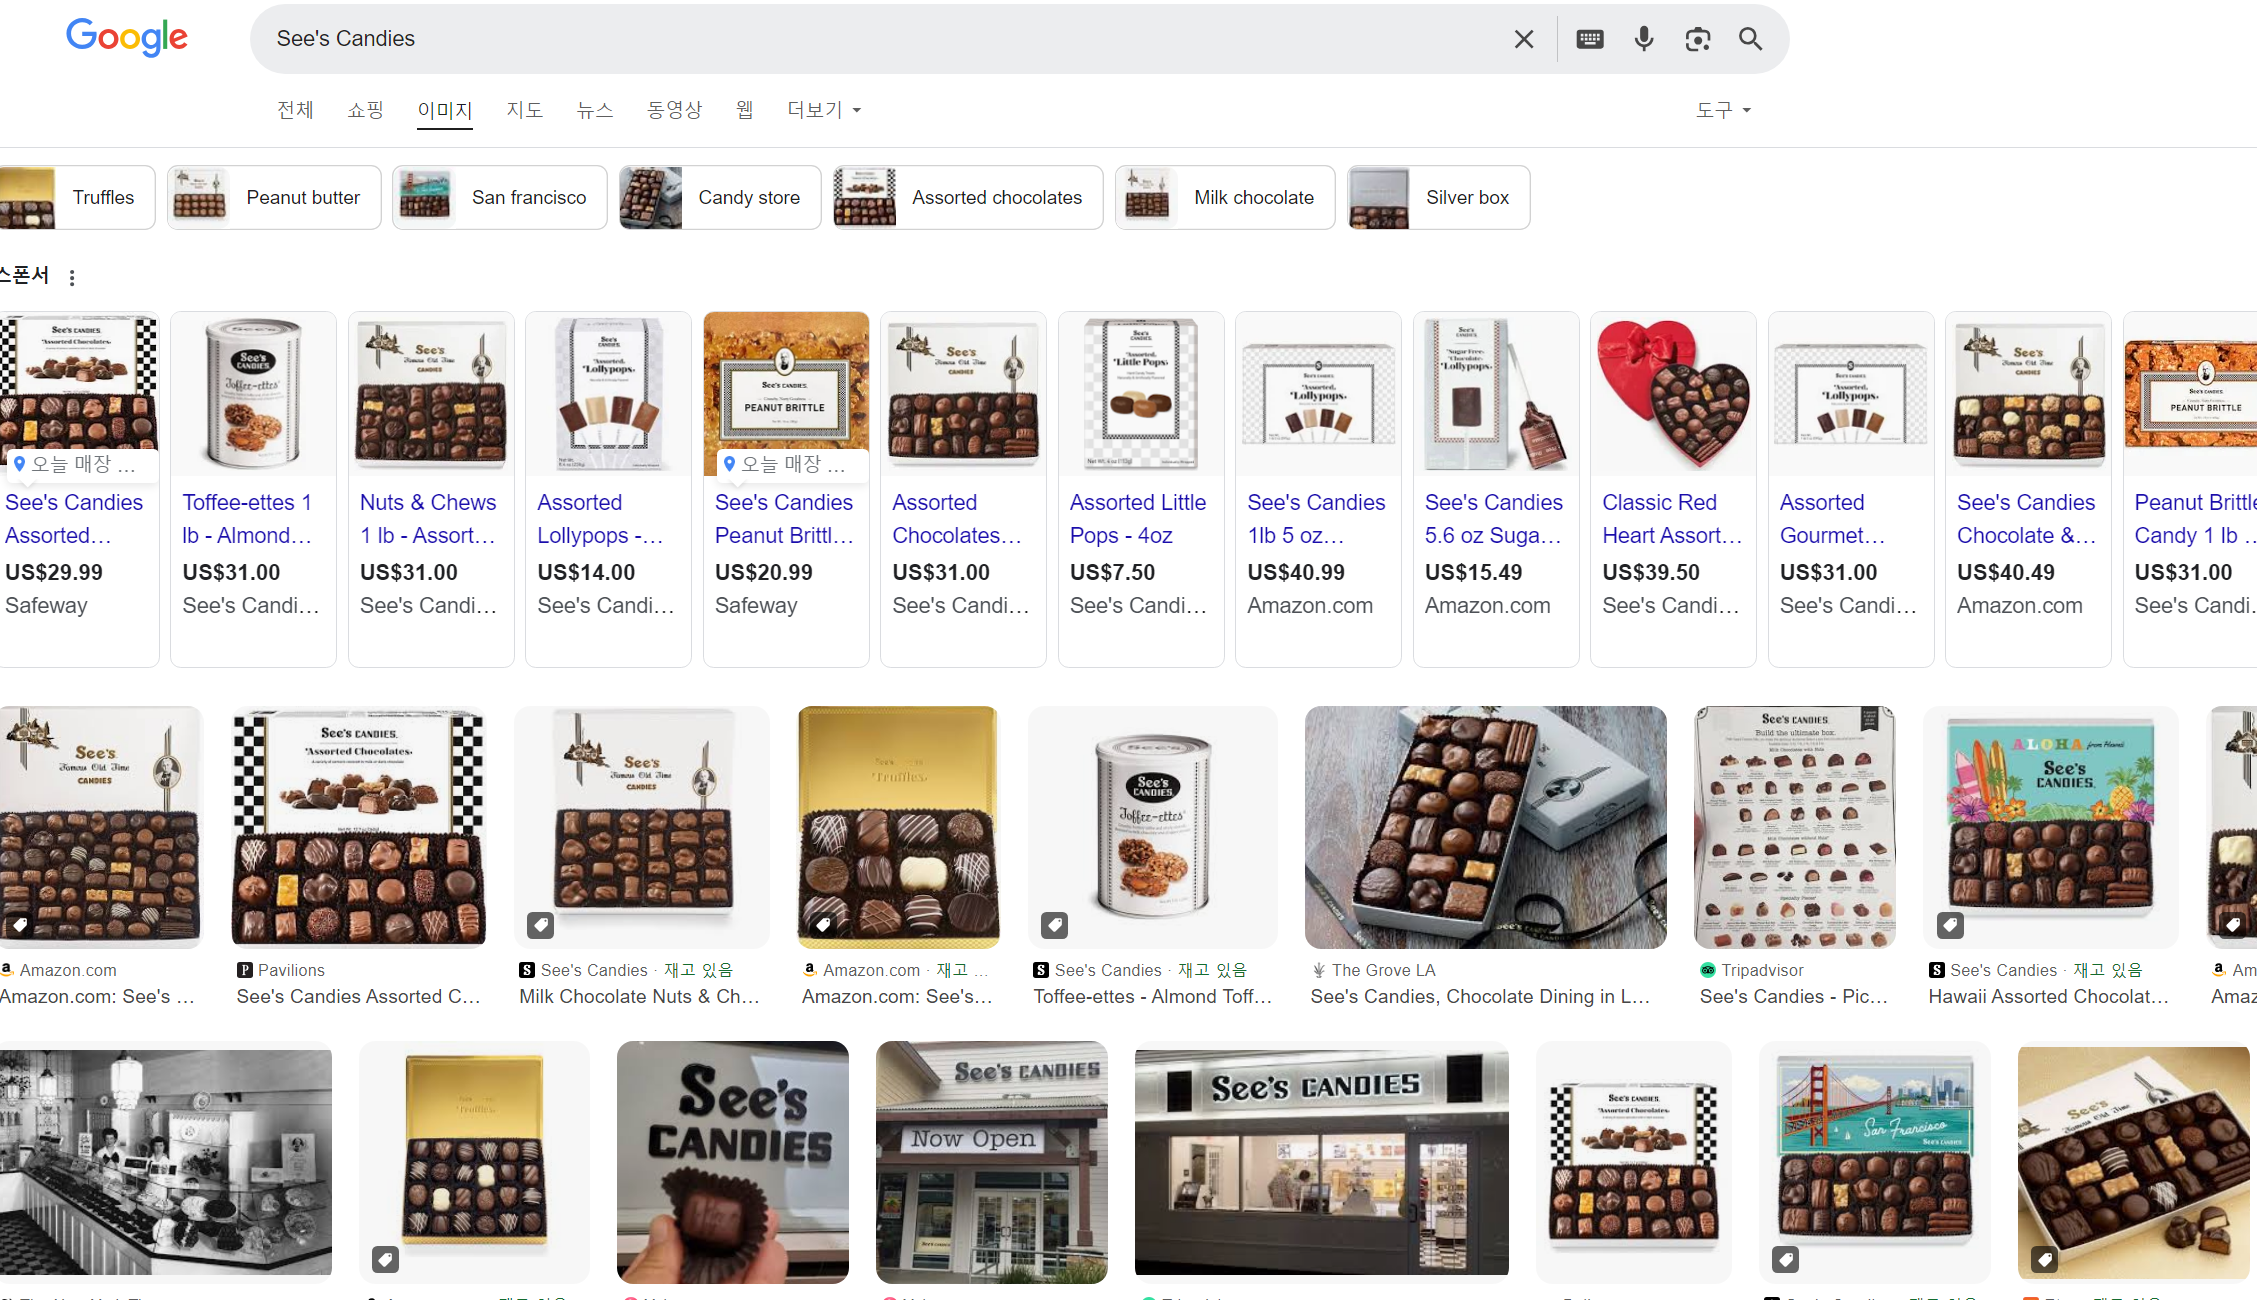This screenshot has width=2257, height=1300.
Task: Open See's Candies Peanut Brittle Safeway link
Action: tap(784, 519)
